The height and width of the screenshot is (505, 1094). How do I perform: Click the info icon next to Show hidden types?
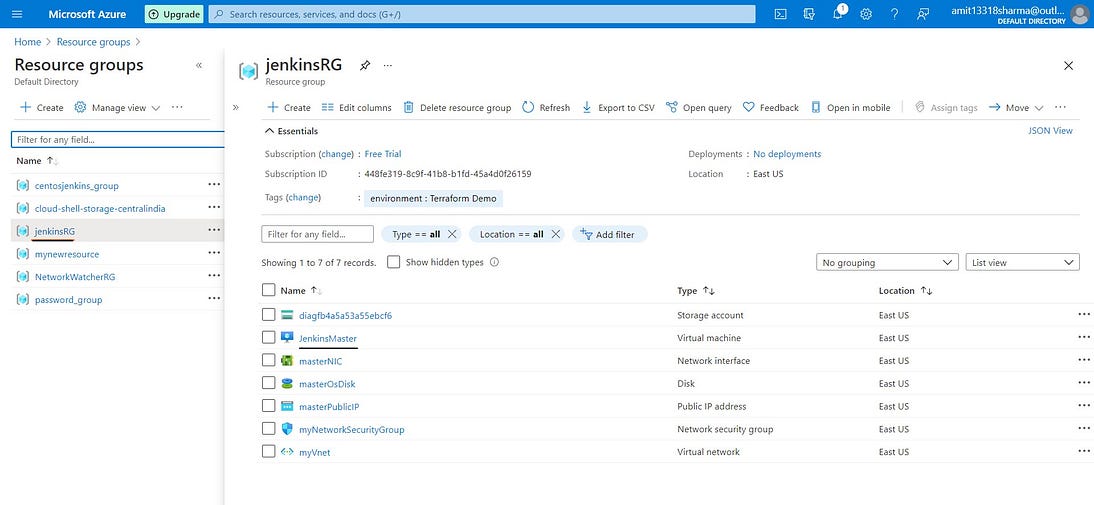pyautogui.click(x=494, y=262)
